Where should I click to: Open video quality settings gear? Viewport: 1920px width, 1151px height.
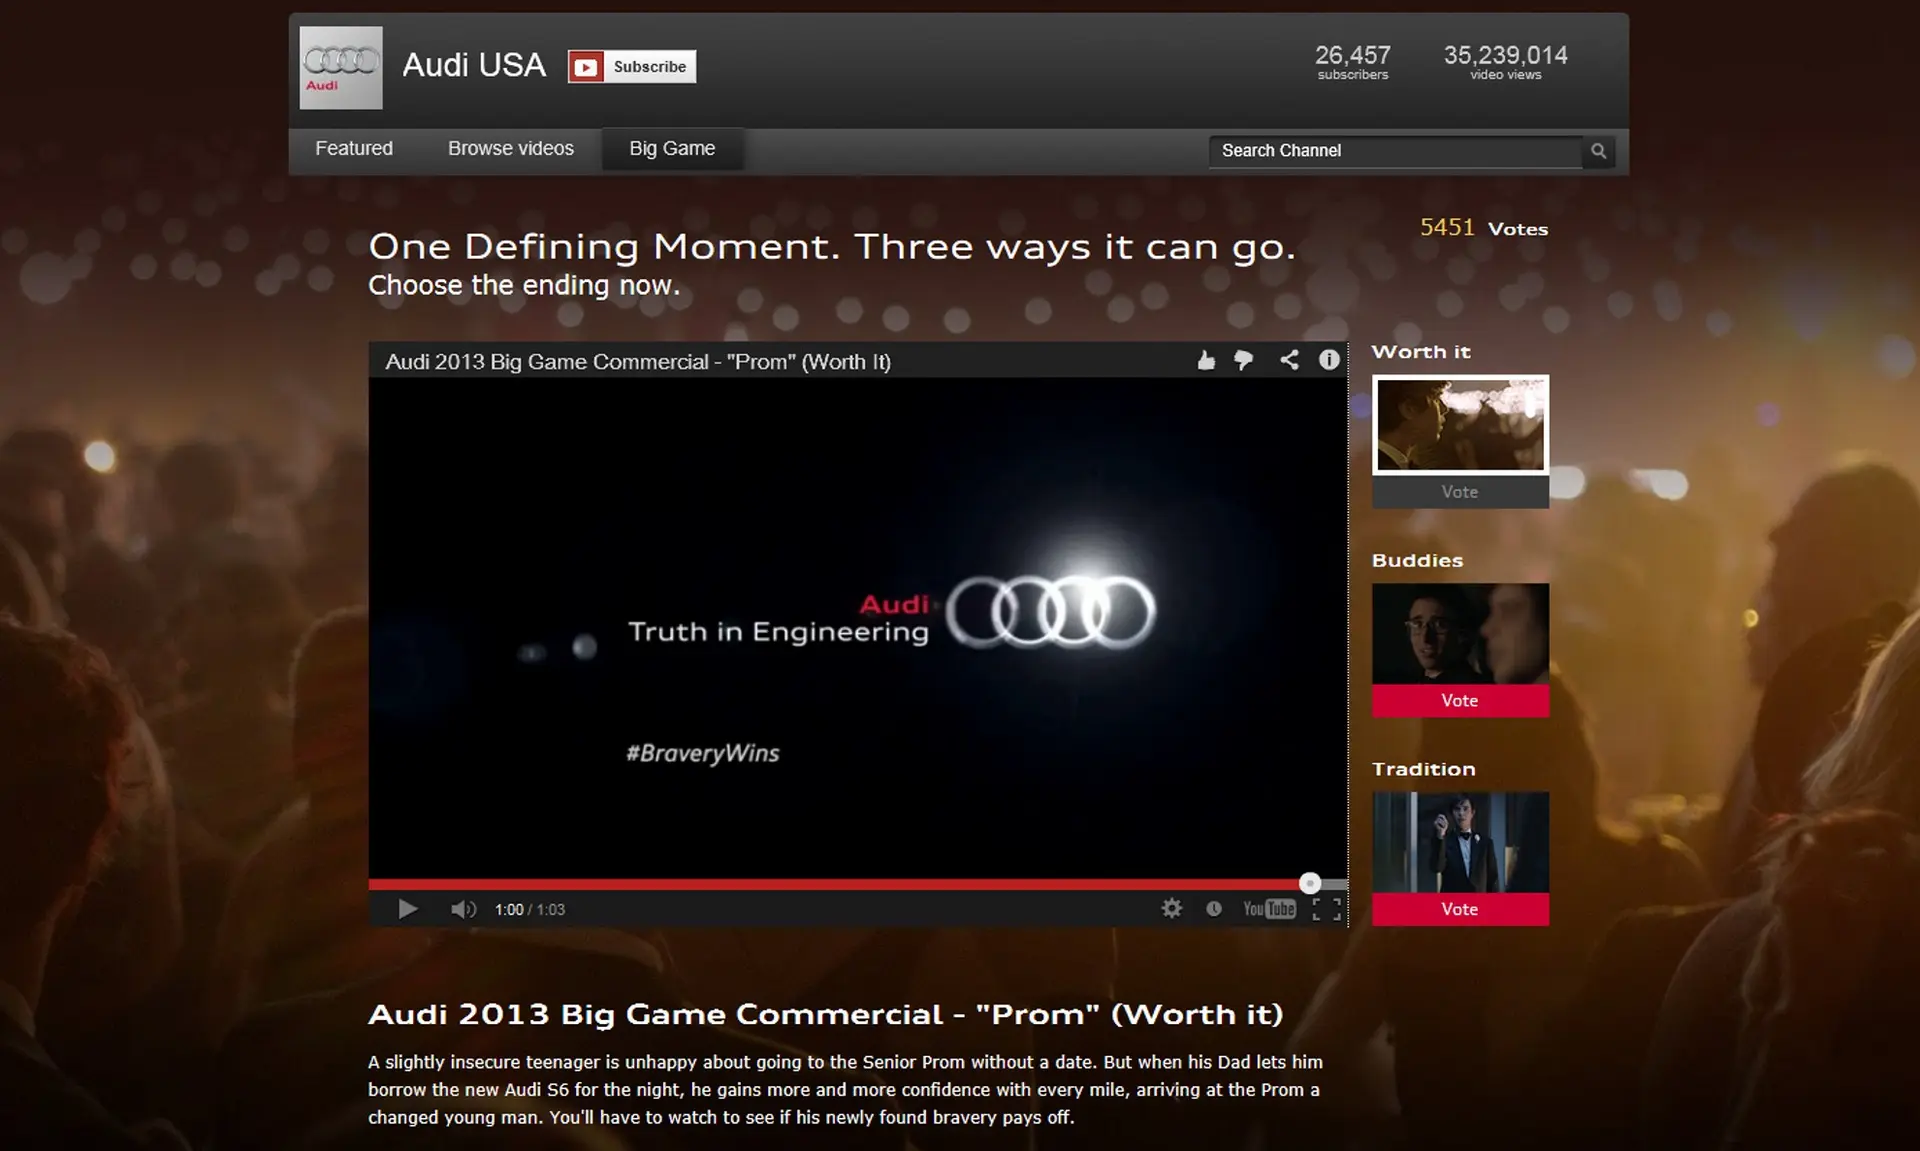1172,908
